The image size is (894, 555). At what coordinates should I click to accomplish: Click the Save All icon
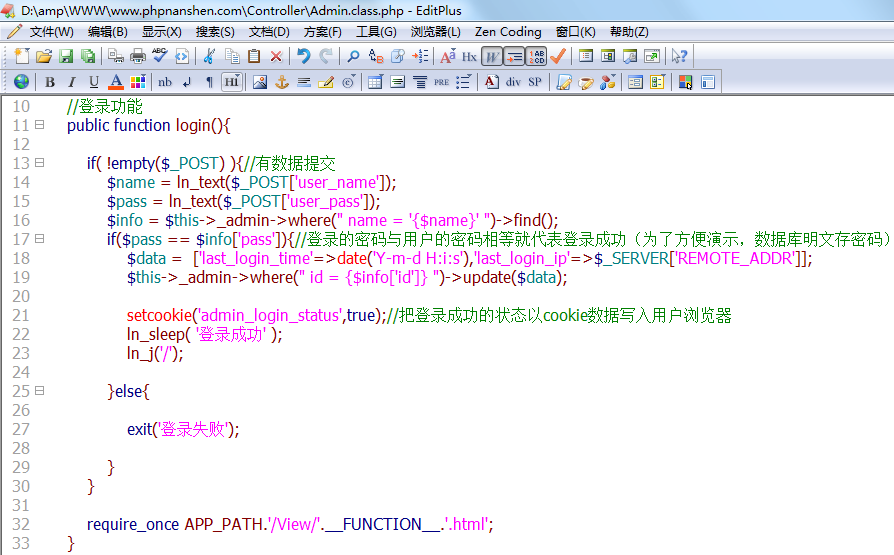point(88,56)
